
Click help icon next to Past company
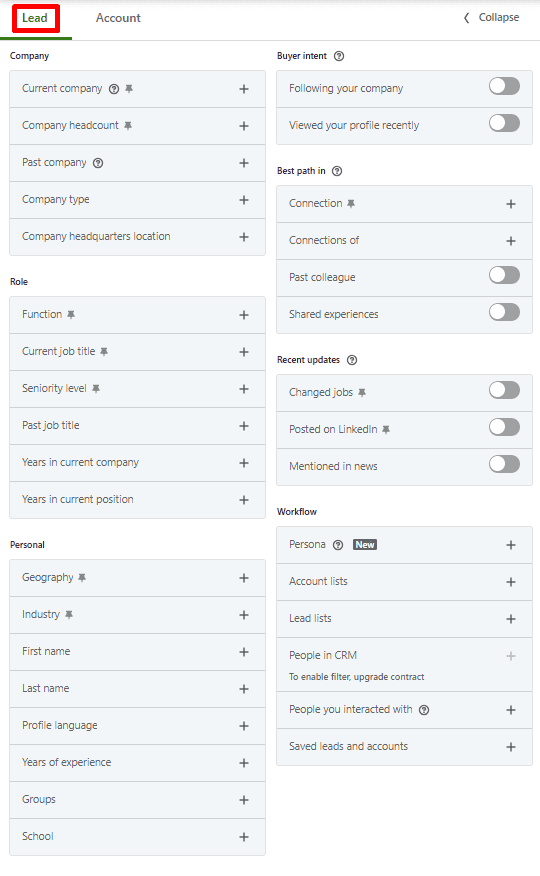tap(98, 163)
